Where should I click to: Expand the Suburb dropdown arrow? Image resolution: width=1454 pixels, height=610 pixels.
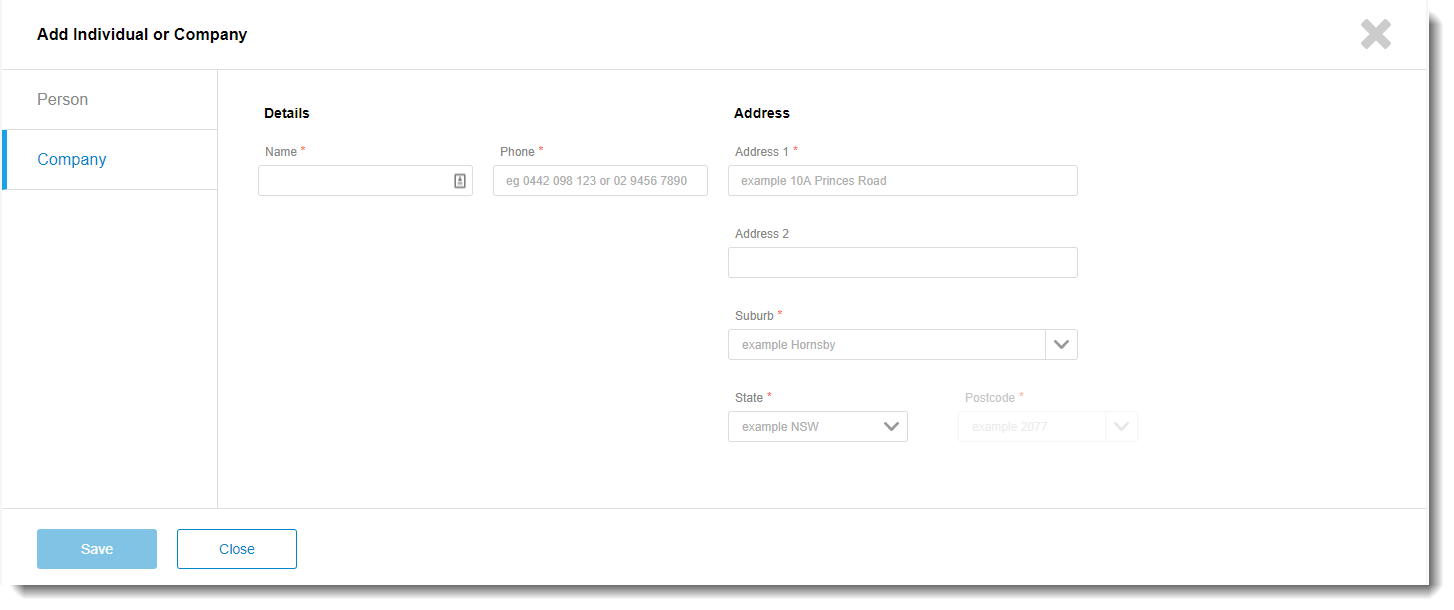point(1061,345)
